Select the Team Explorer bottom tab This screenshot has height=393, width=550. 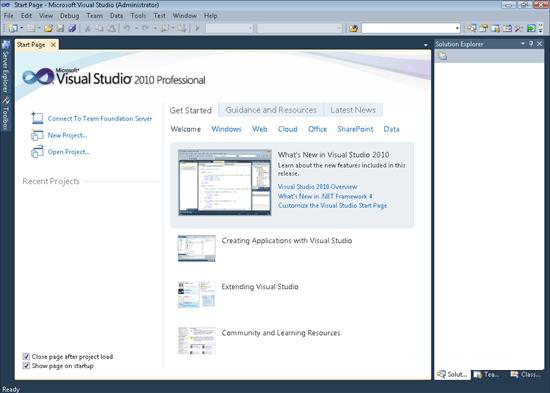click(x=488, y=375)
